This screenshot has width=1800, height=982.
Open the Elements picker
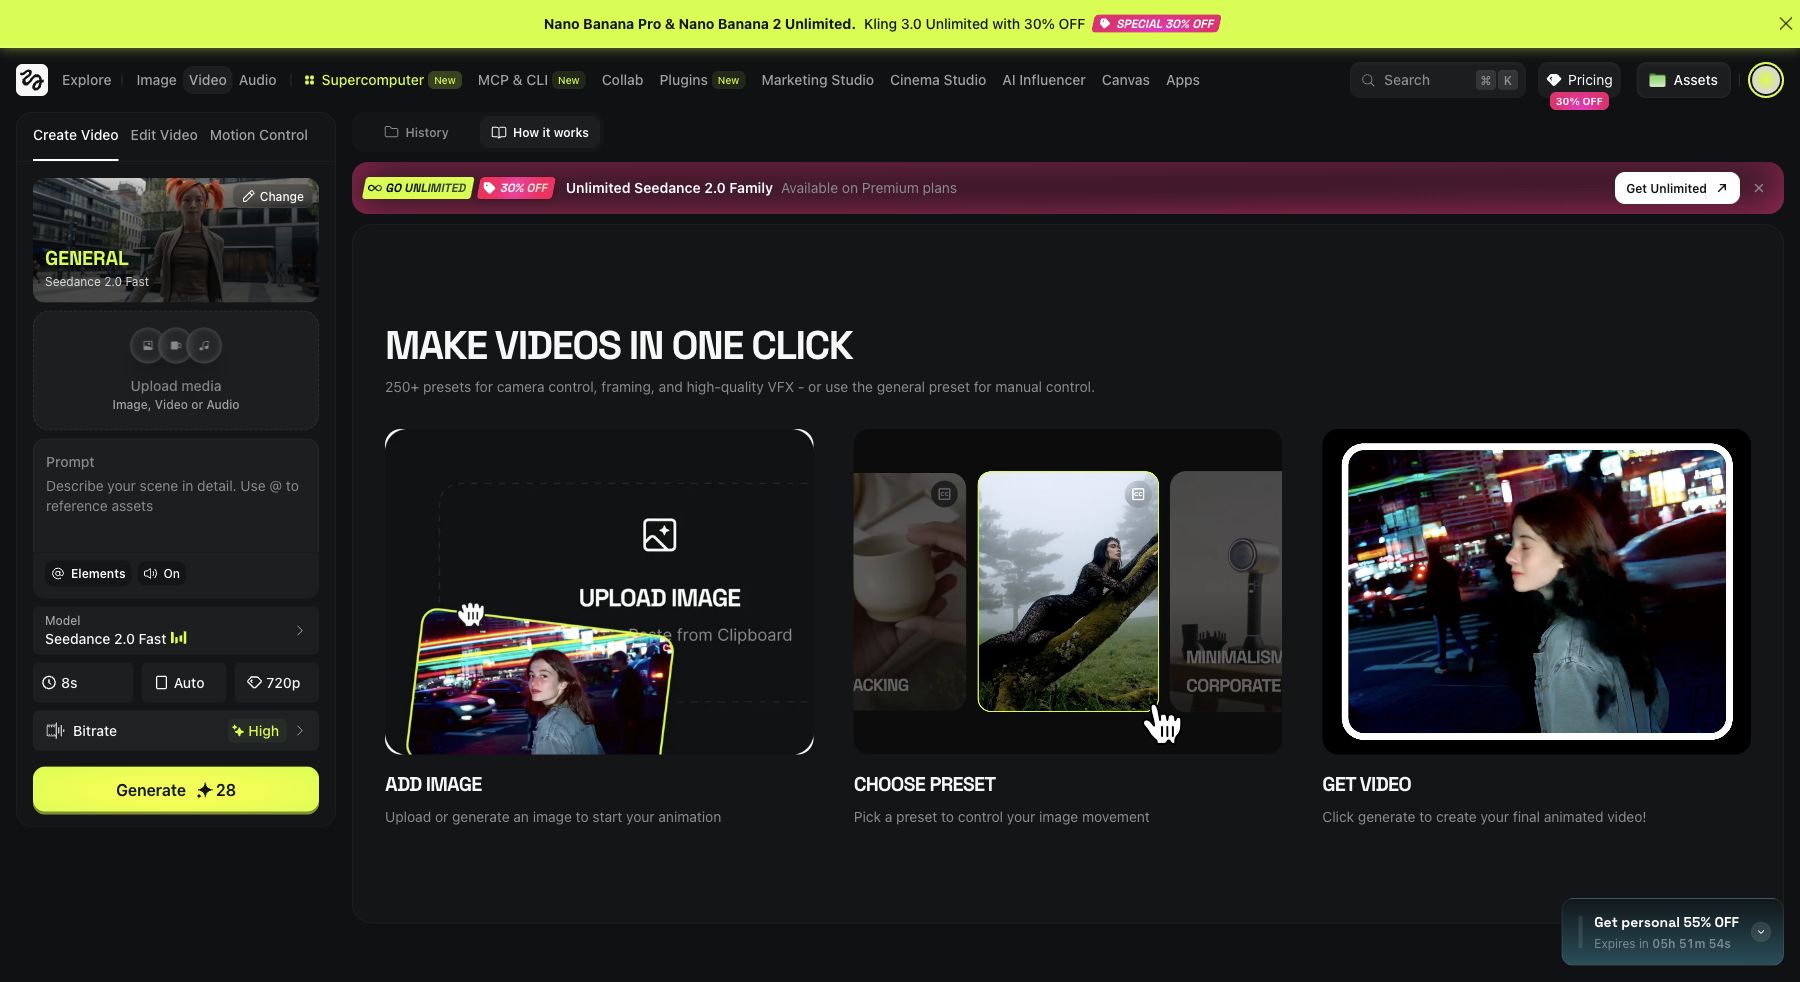pos(88,574)
